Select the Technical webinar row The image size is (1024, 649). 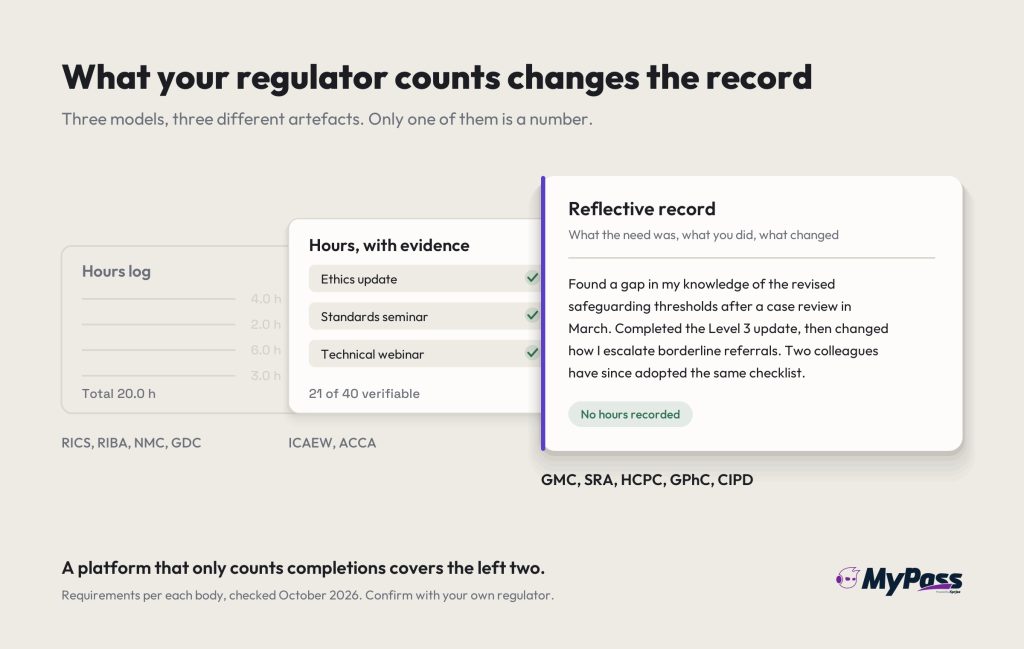click(425, 354)
